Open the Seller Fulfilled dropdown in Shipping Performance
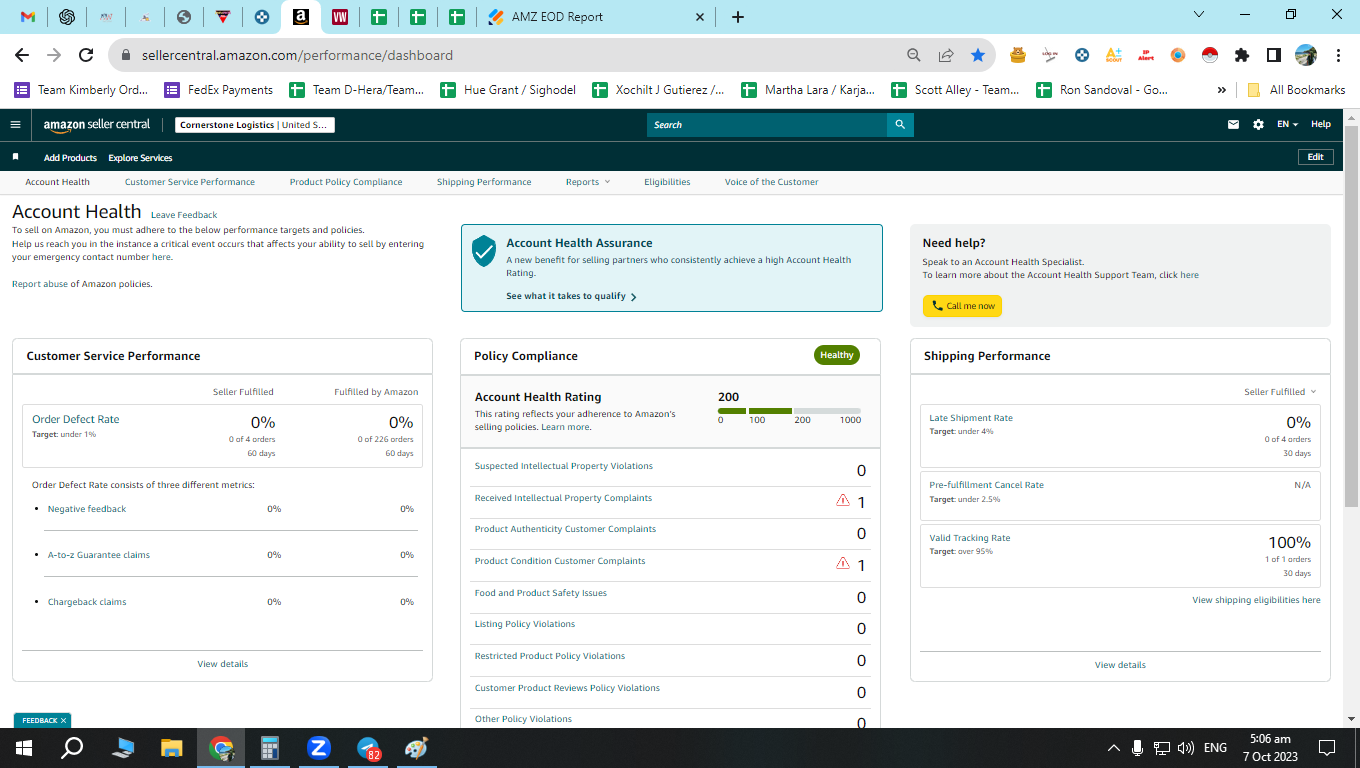Viewport: 1360px width, 768px height. 1280,392
